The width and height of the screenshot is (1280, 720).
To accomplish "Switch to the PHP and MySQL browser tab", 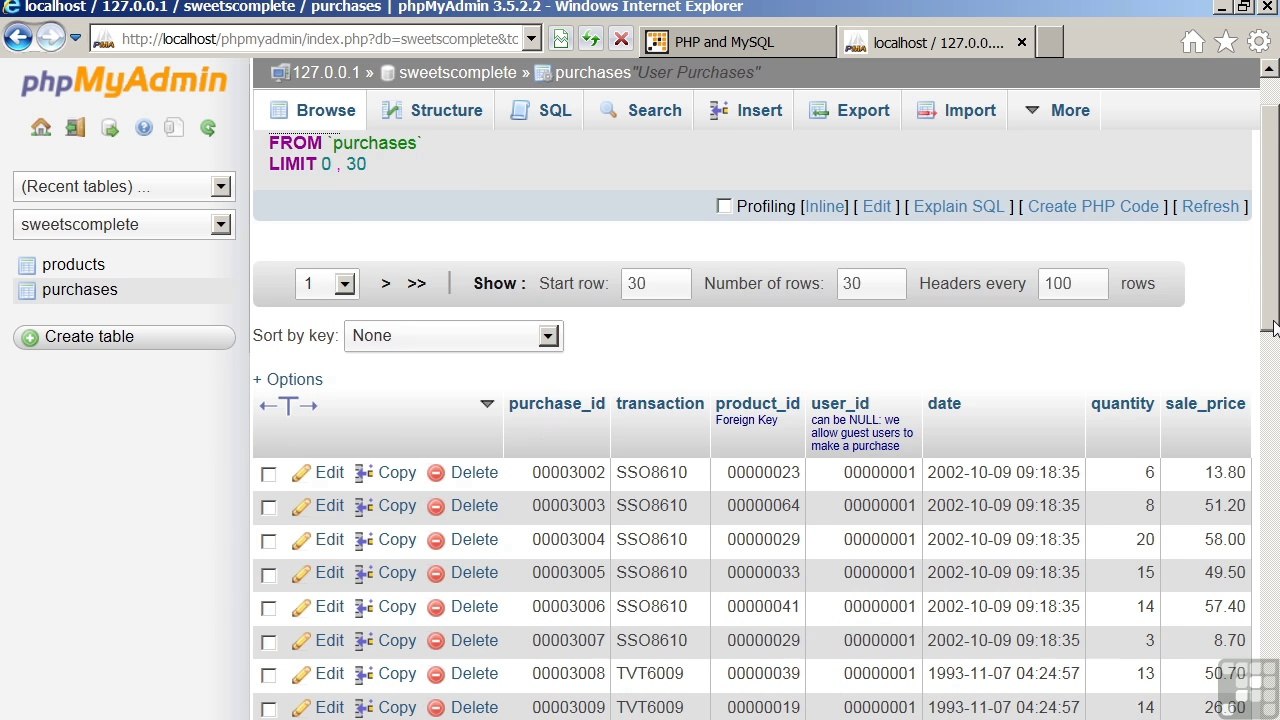I will pyautogui.click(x=739, y=42).
